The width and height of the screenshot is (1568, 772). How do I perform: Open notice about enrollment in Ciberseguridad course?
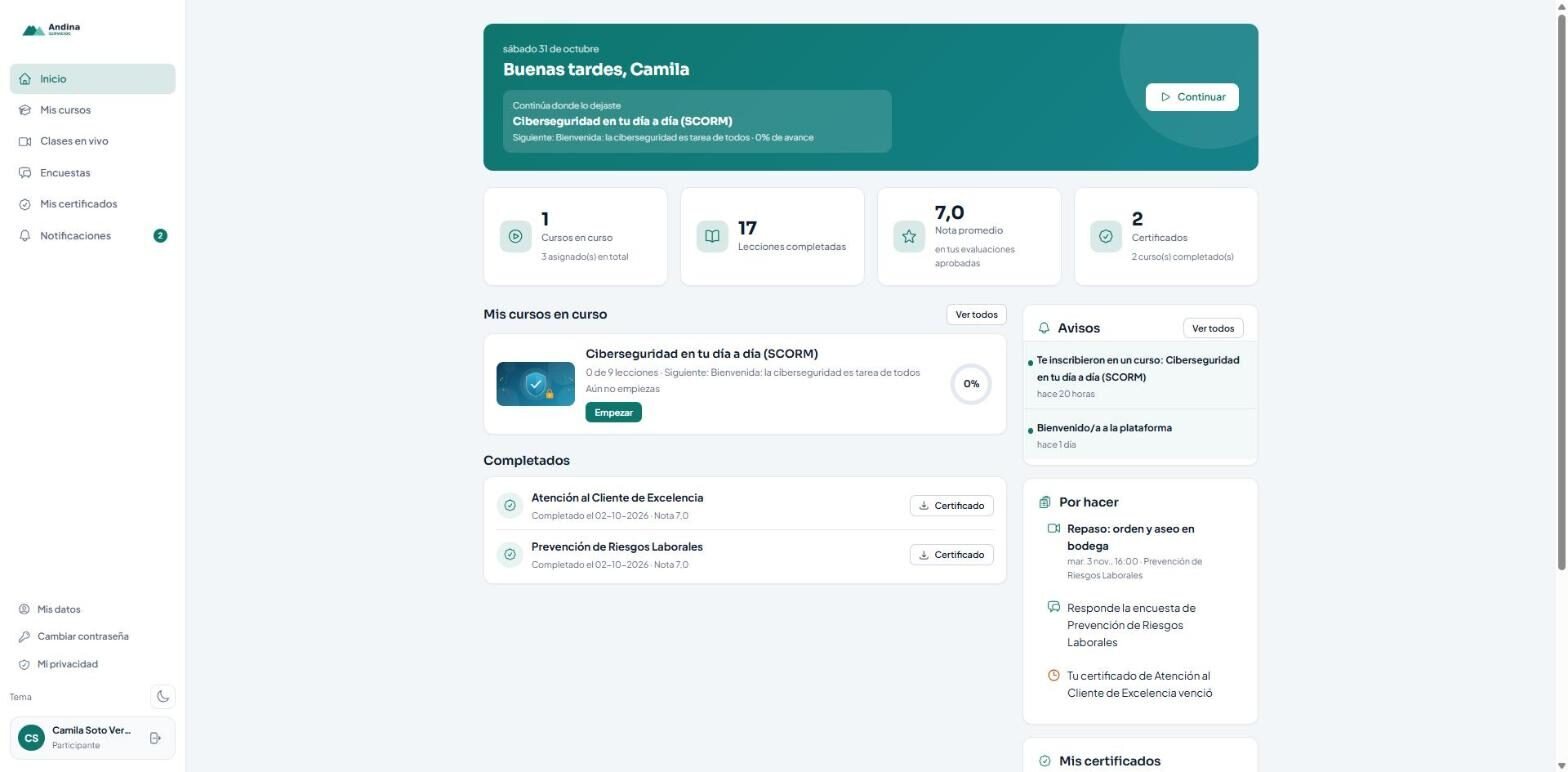point(1140,376)
